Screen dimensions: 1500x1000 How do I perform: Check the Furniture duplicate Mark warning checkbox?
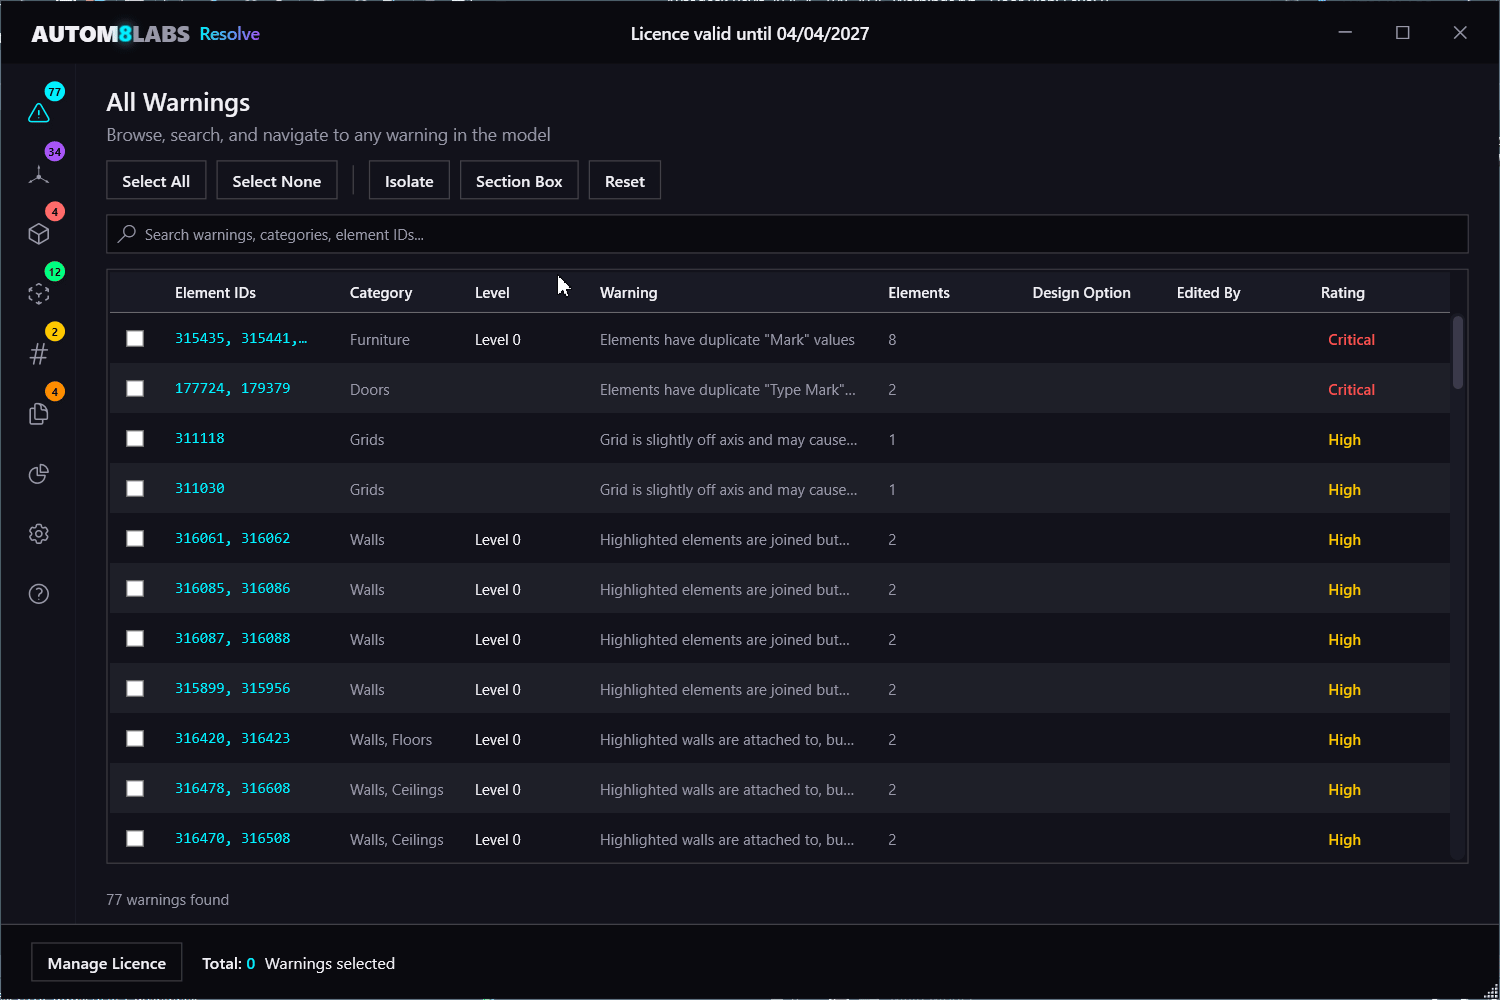pyautogui.click(x=135, y=338)
